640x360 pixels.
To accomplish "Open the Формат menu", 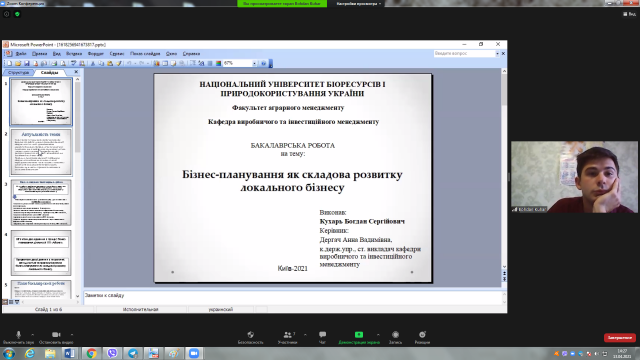I will (96, 53).
